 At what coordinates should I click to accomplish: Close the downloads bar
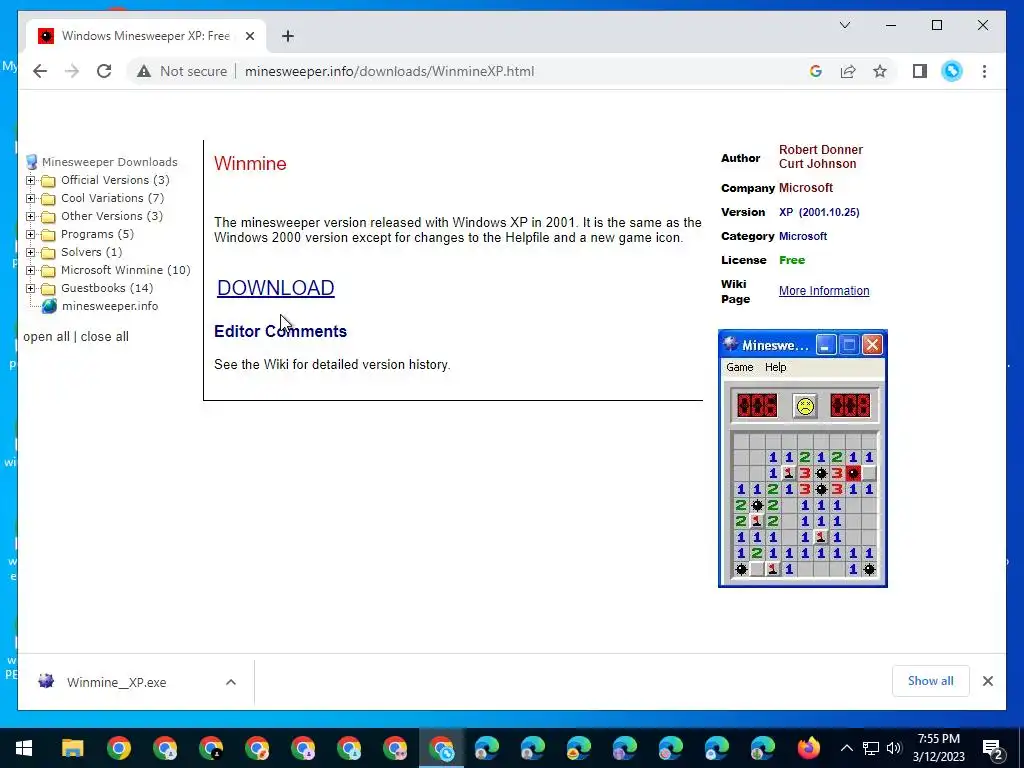[x=987, y=681]
